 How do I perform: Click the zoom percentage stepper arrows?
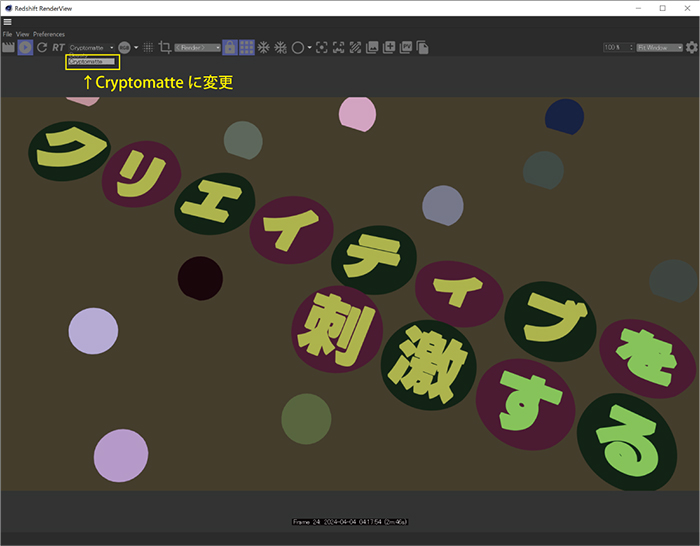click(x=631, y=47)
